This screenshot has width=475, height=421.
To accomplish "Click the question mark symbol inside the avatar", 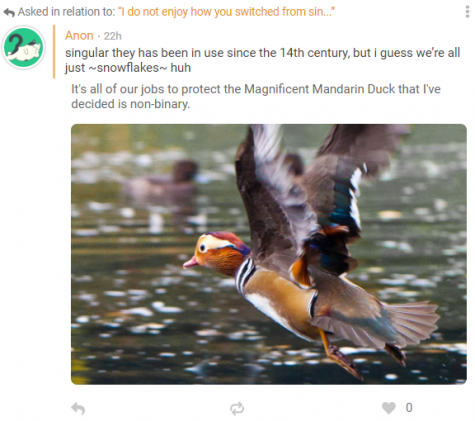I will point(15,44).
